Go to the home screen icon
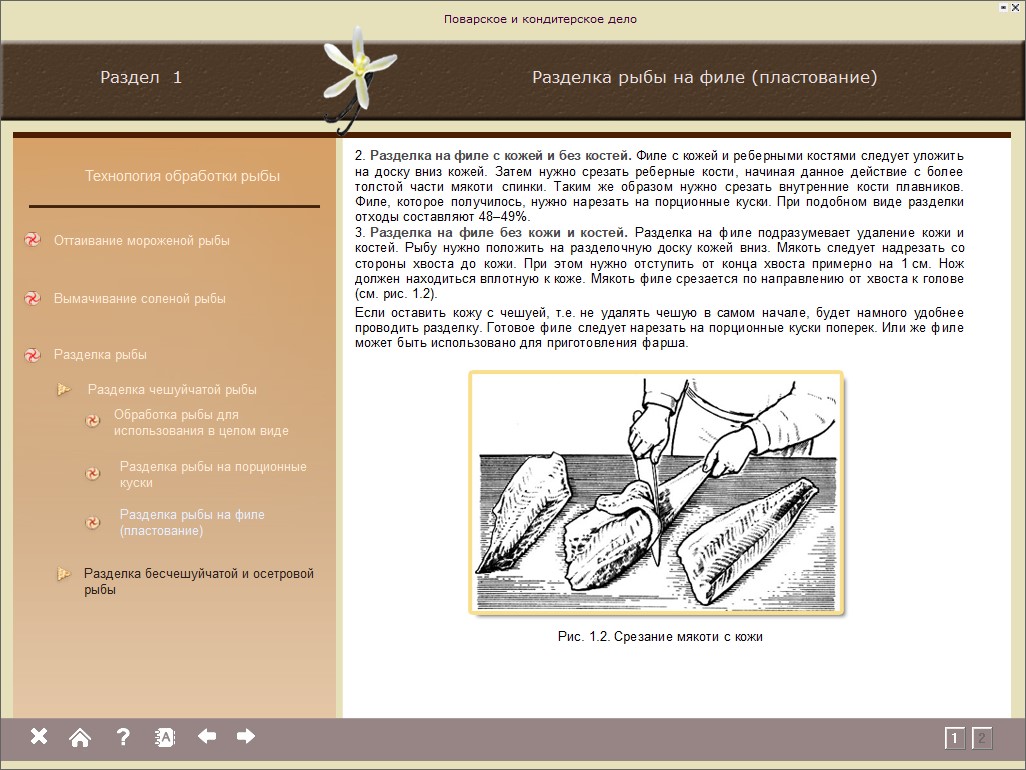 80,737
